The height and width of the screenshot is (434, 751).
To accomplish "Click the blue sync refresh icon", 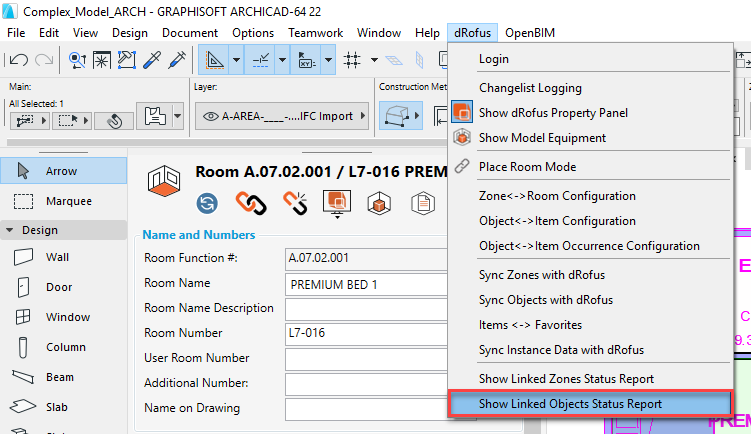I will [209, 204].
